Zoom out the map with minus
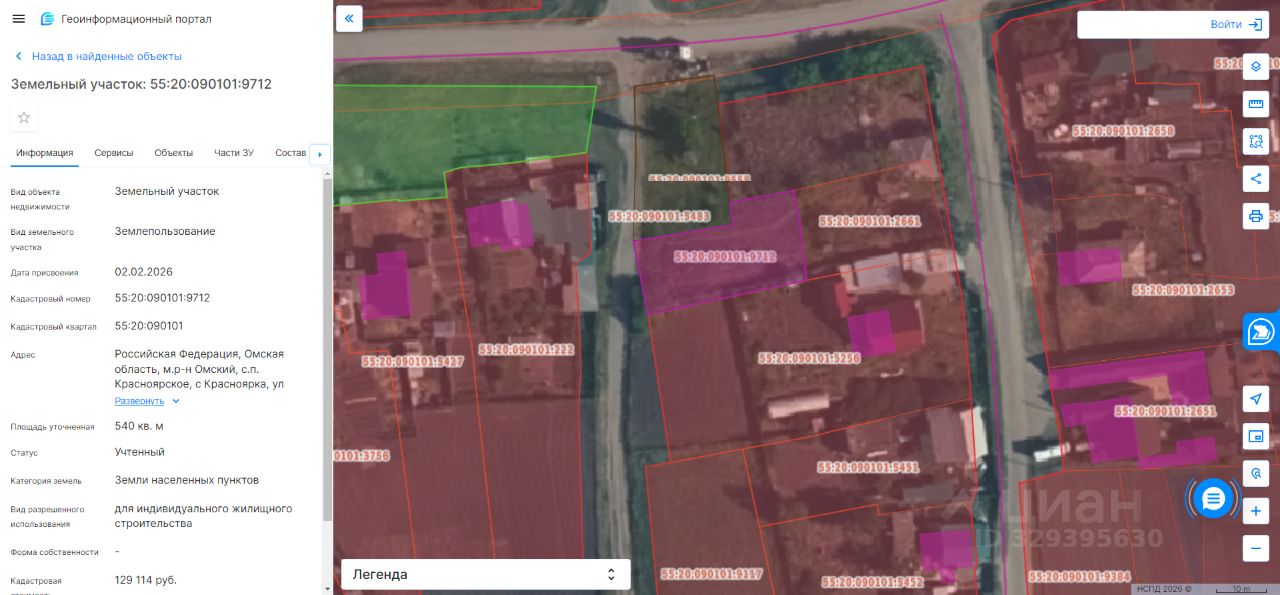Screen dimensions: 1280x595 (1256, 548)
